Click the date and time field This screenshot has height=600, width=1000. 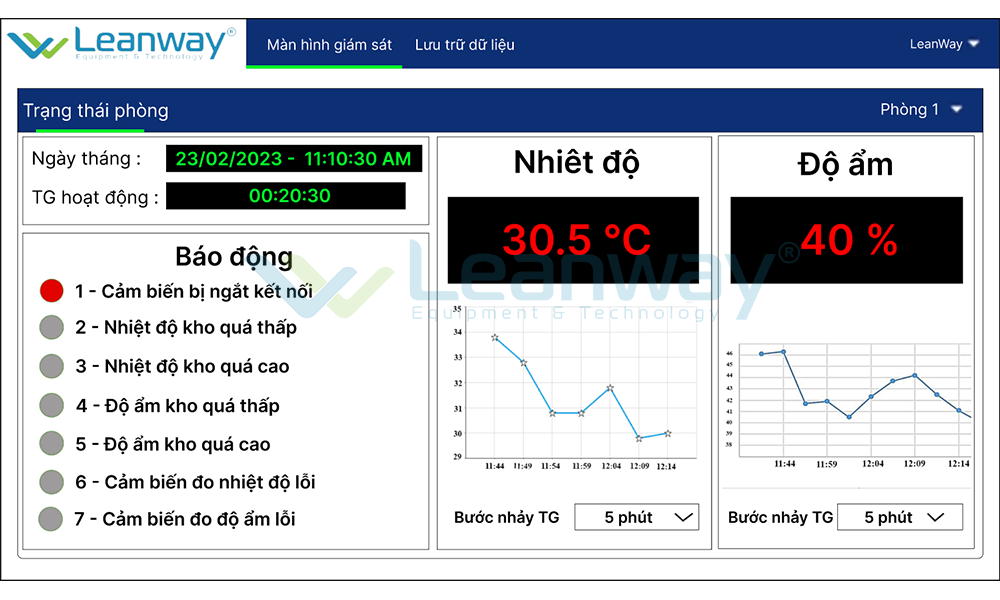[294, 158]
